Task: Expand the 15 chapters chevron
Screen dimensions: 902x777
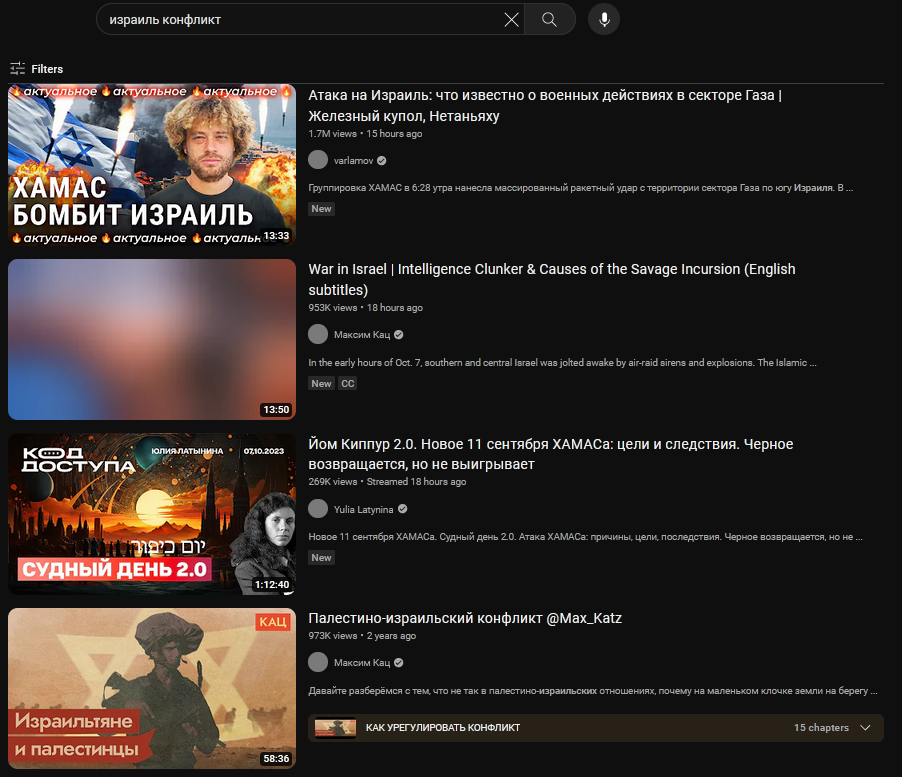Action: [865, 728]
